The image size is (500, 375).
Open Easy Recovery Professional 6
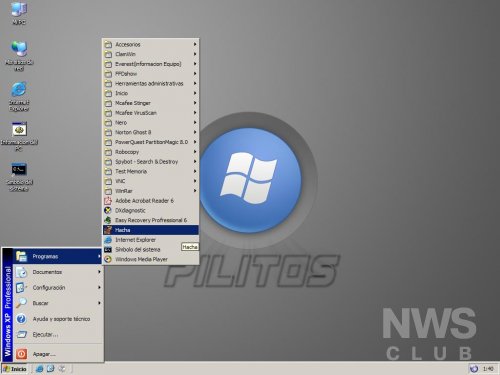coord(151,220)
